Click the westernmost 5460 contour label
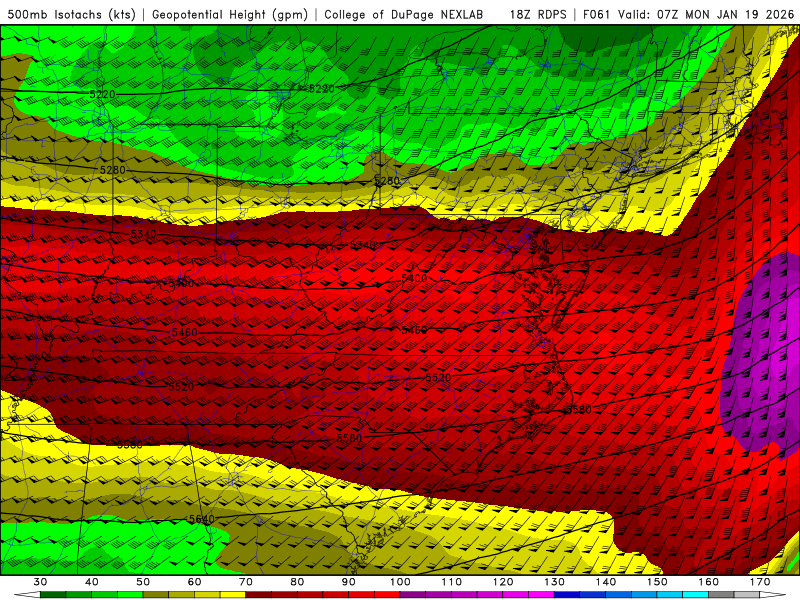Viewport: 800px width, 600px height. 184,333
